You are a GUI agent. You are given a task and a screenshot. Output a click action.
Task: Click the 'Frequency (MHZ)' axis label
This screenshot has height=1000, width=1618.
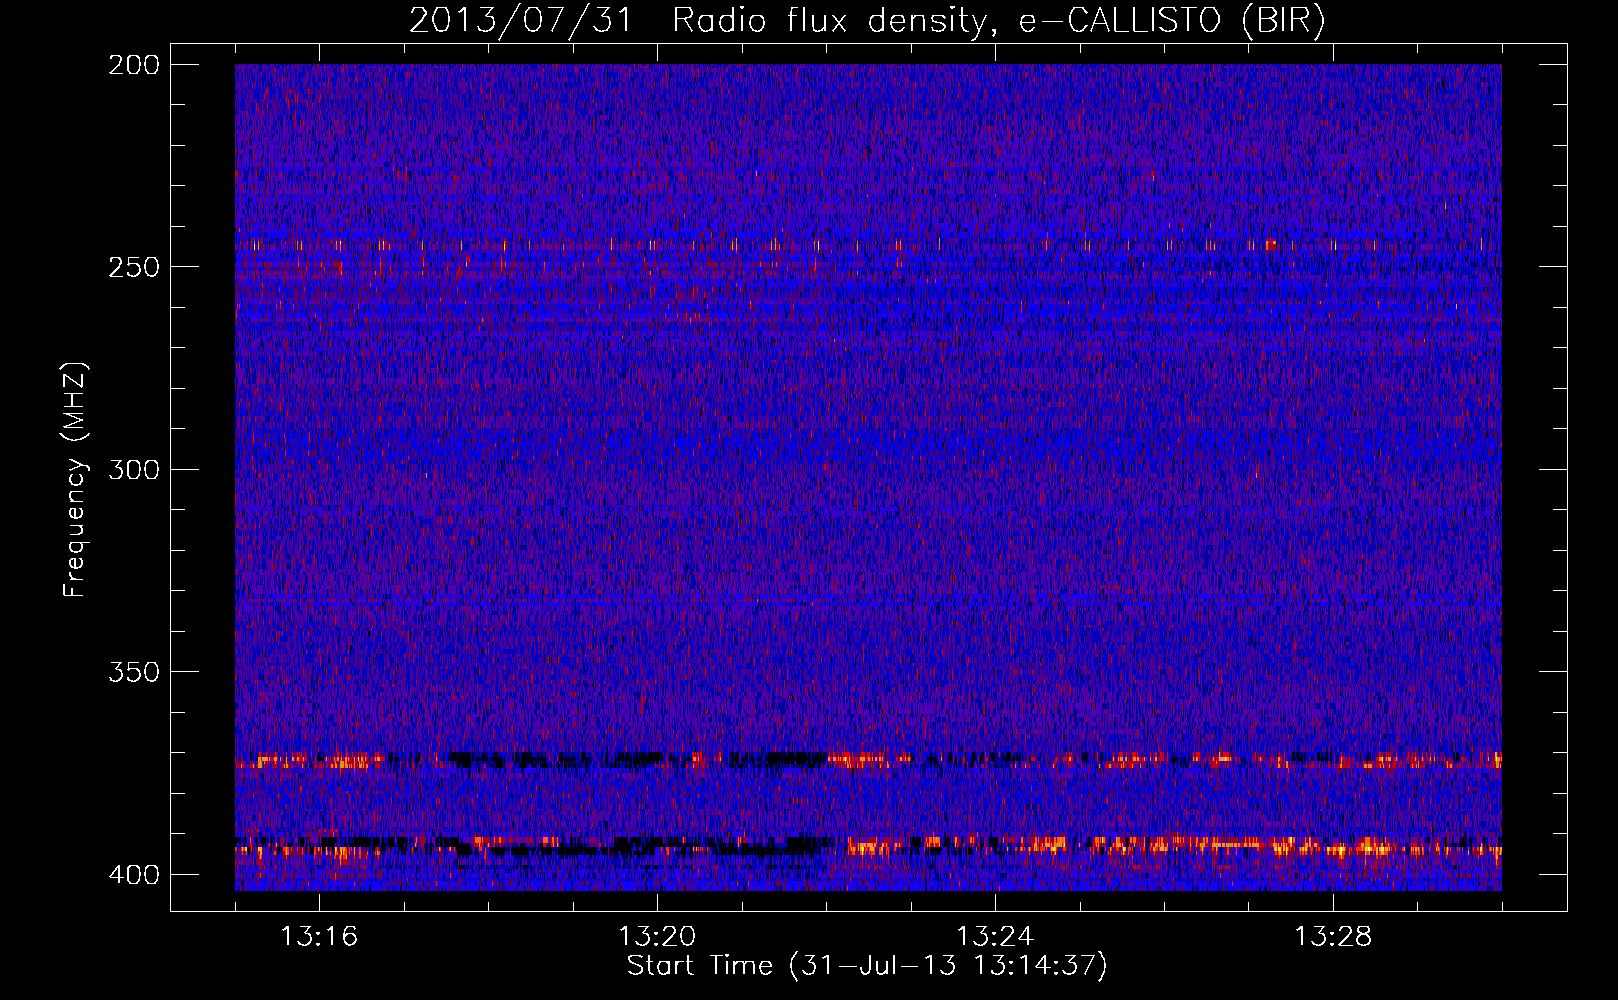point(75,480)
